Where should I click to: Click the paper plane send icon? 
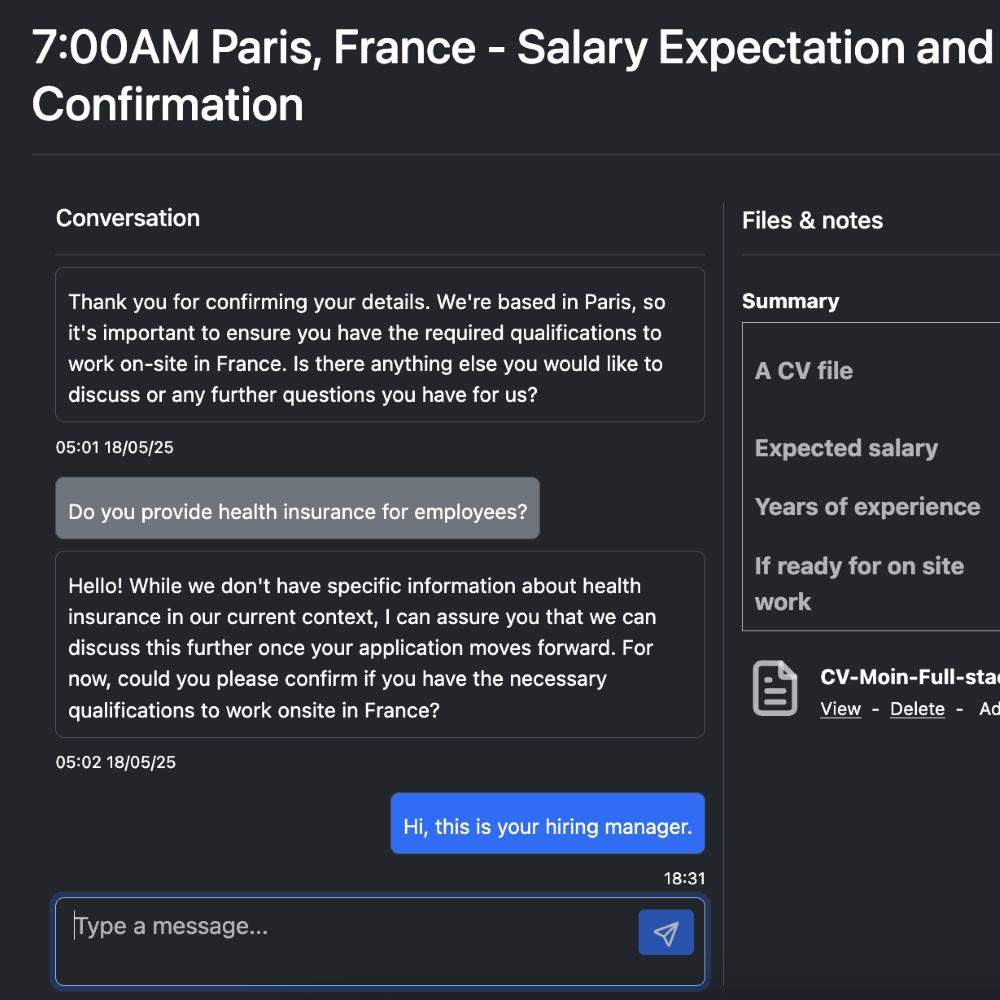(666, 933)
